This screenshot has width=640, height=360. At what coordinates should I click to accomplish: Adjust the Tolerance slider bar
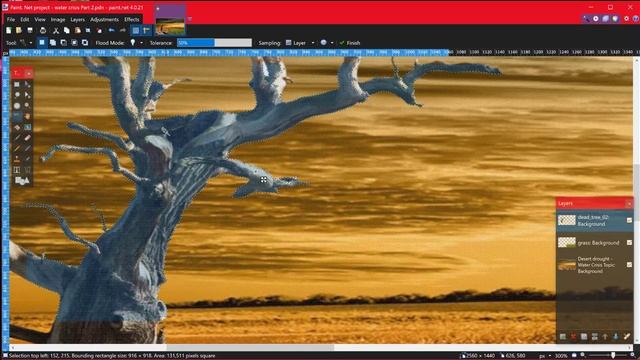click(214, 42)
